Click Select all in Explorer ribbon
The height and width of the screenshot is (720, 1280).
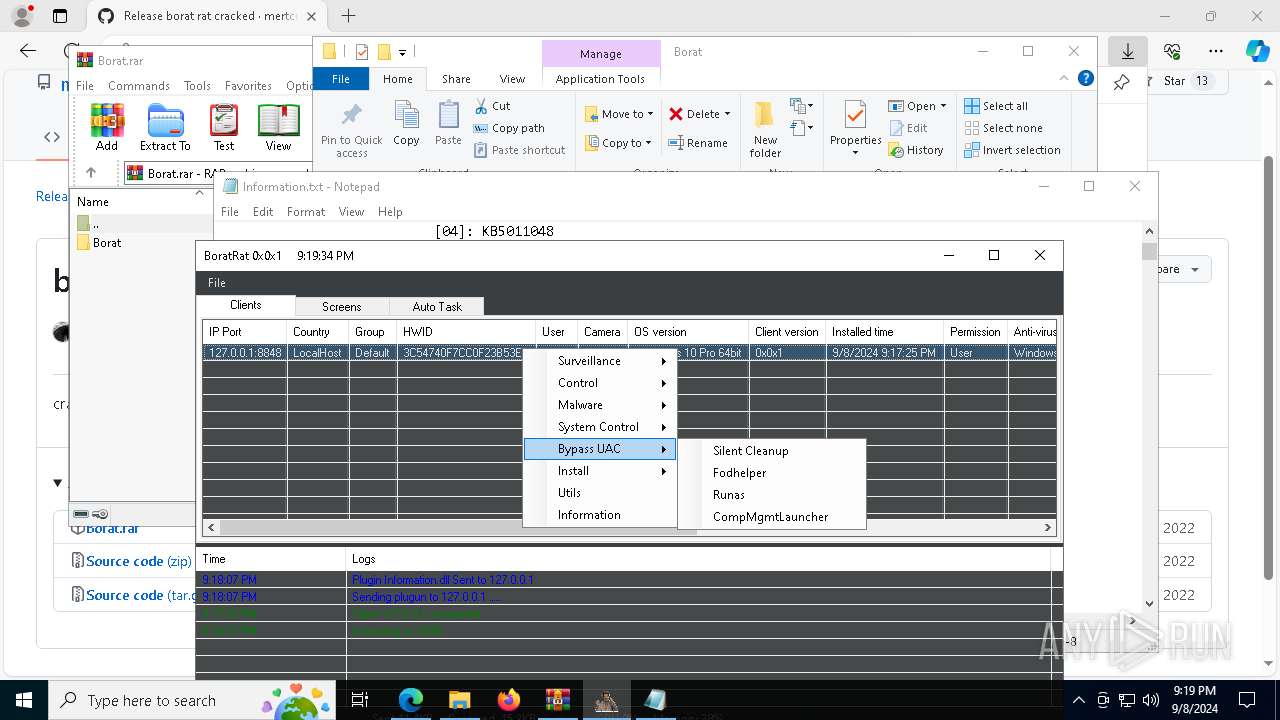click(x=996, y=106)
